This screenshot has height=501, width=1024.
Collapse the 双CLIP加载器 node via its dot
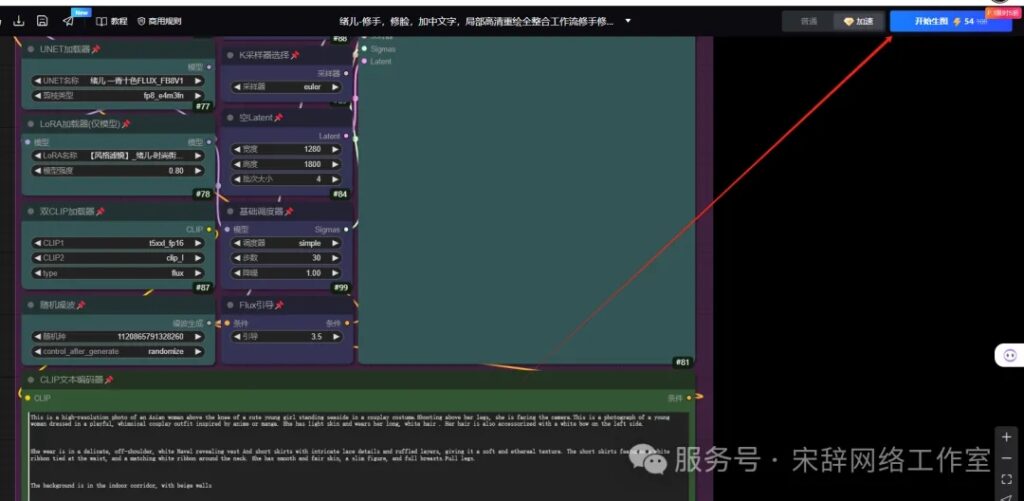click(x=30, y=212)
